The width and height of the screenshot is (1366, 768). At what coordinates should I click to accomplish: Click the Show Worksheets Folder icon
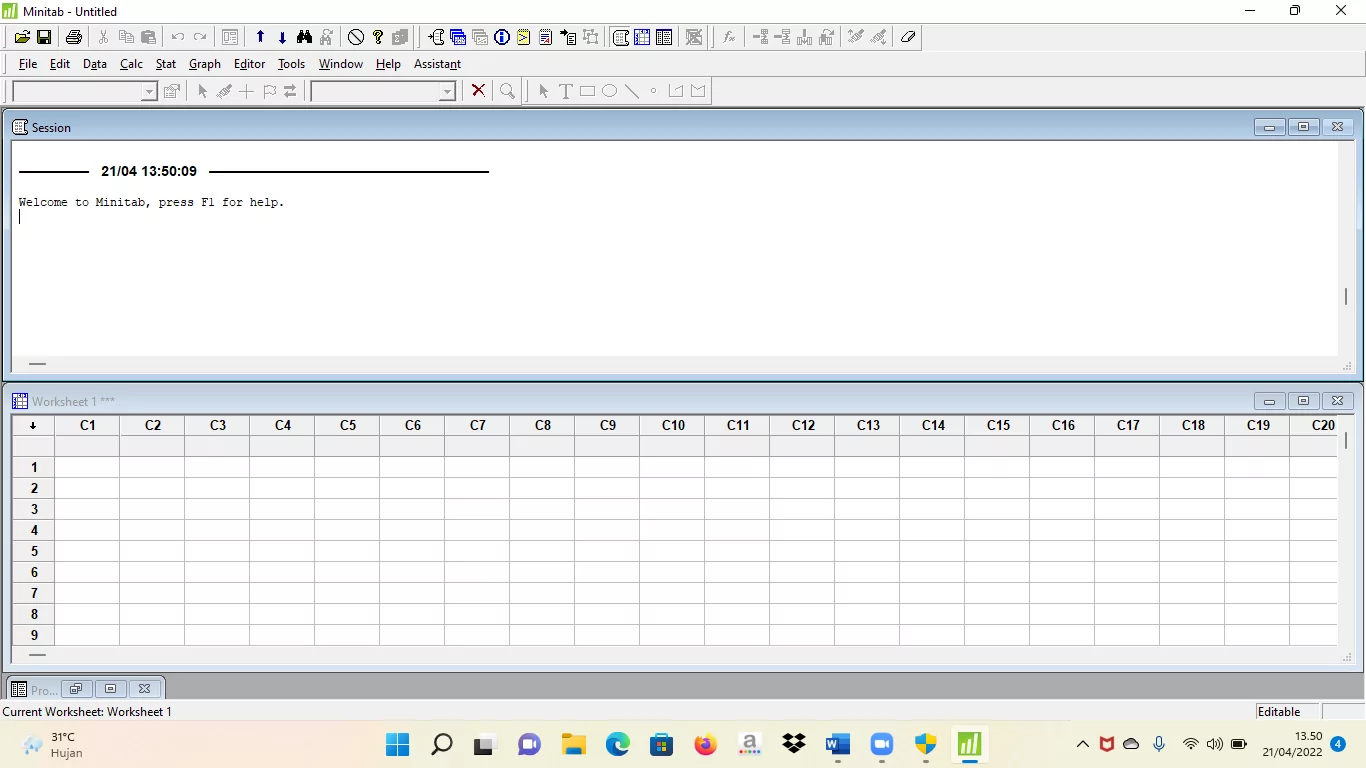458,37
